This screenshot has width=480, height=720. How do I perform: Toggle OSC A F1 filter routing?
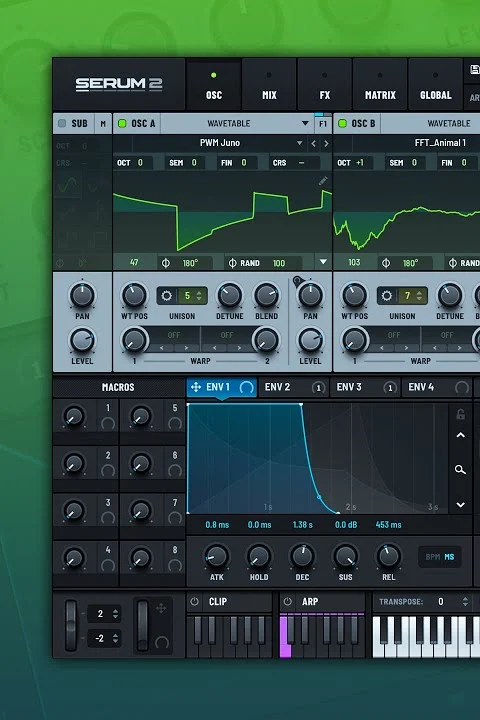pyautogui.click(x=323, y=124)
